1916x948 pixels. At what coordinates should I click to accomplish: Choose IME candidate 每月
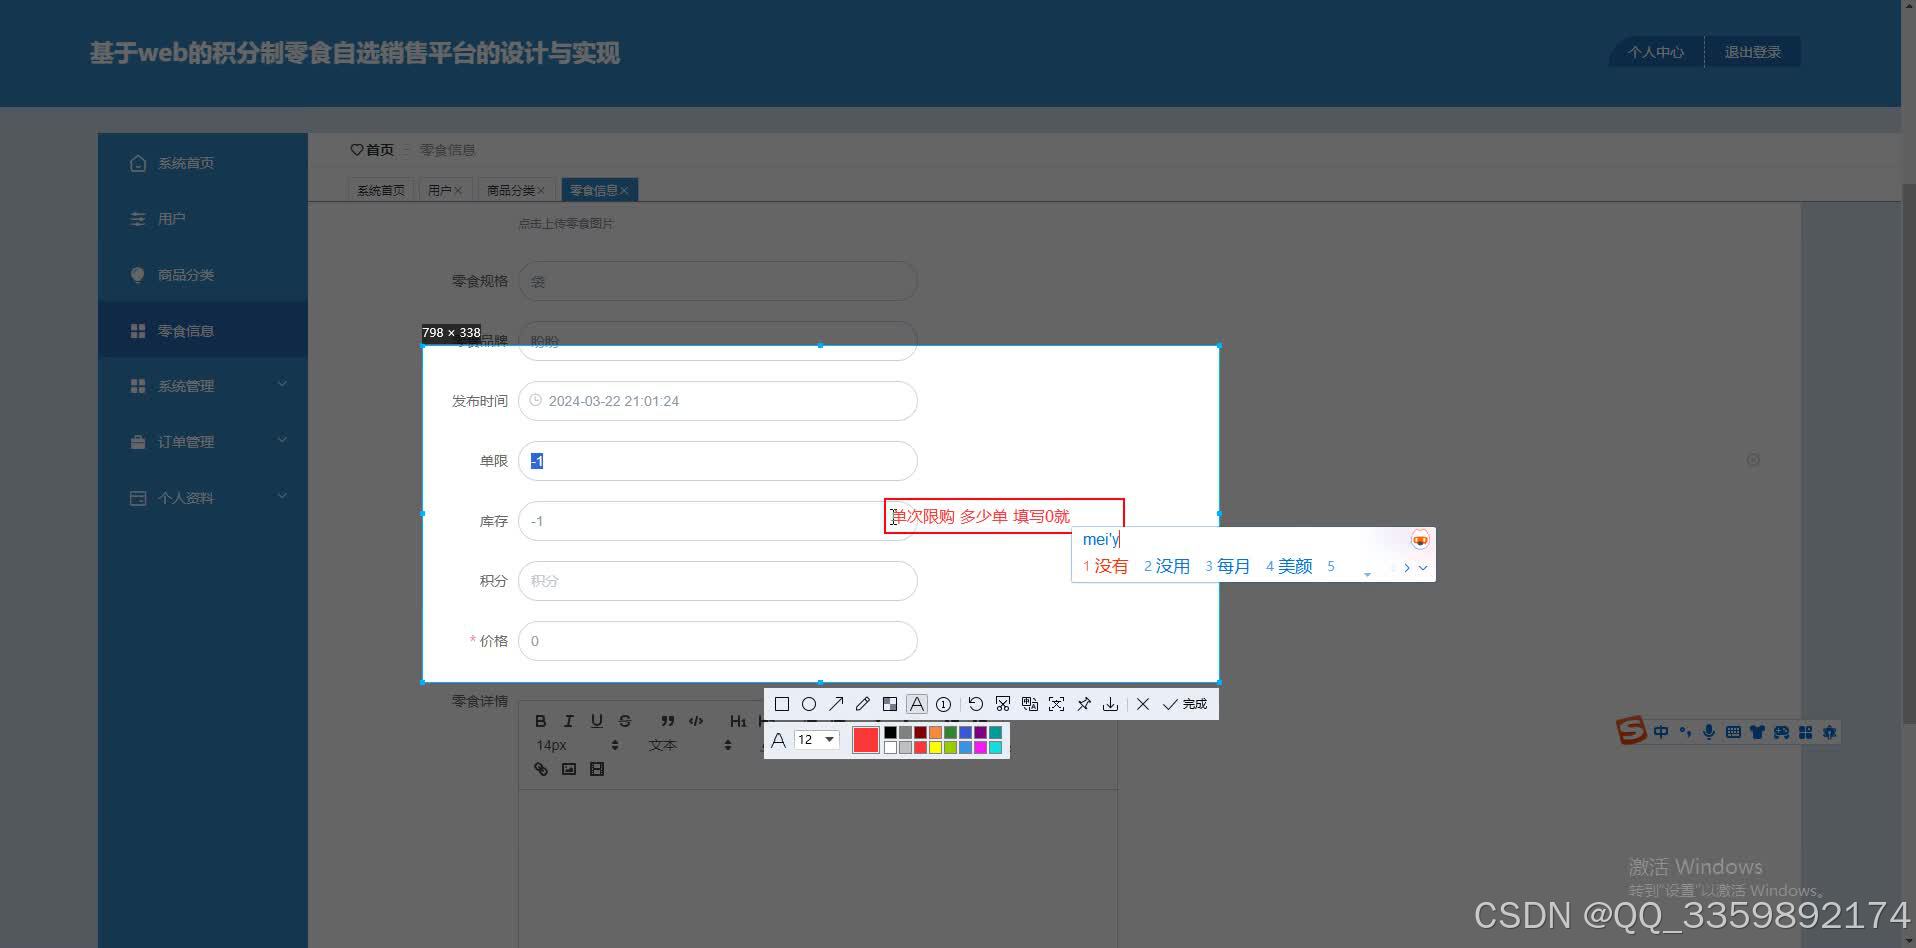click(1228, 566)
